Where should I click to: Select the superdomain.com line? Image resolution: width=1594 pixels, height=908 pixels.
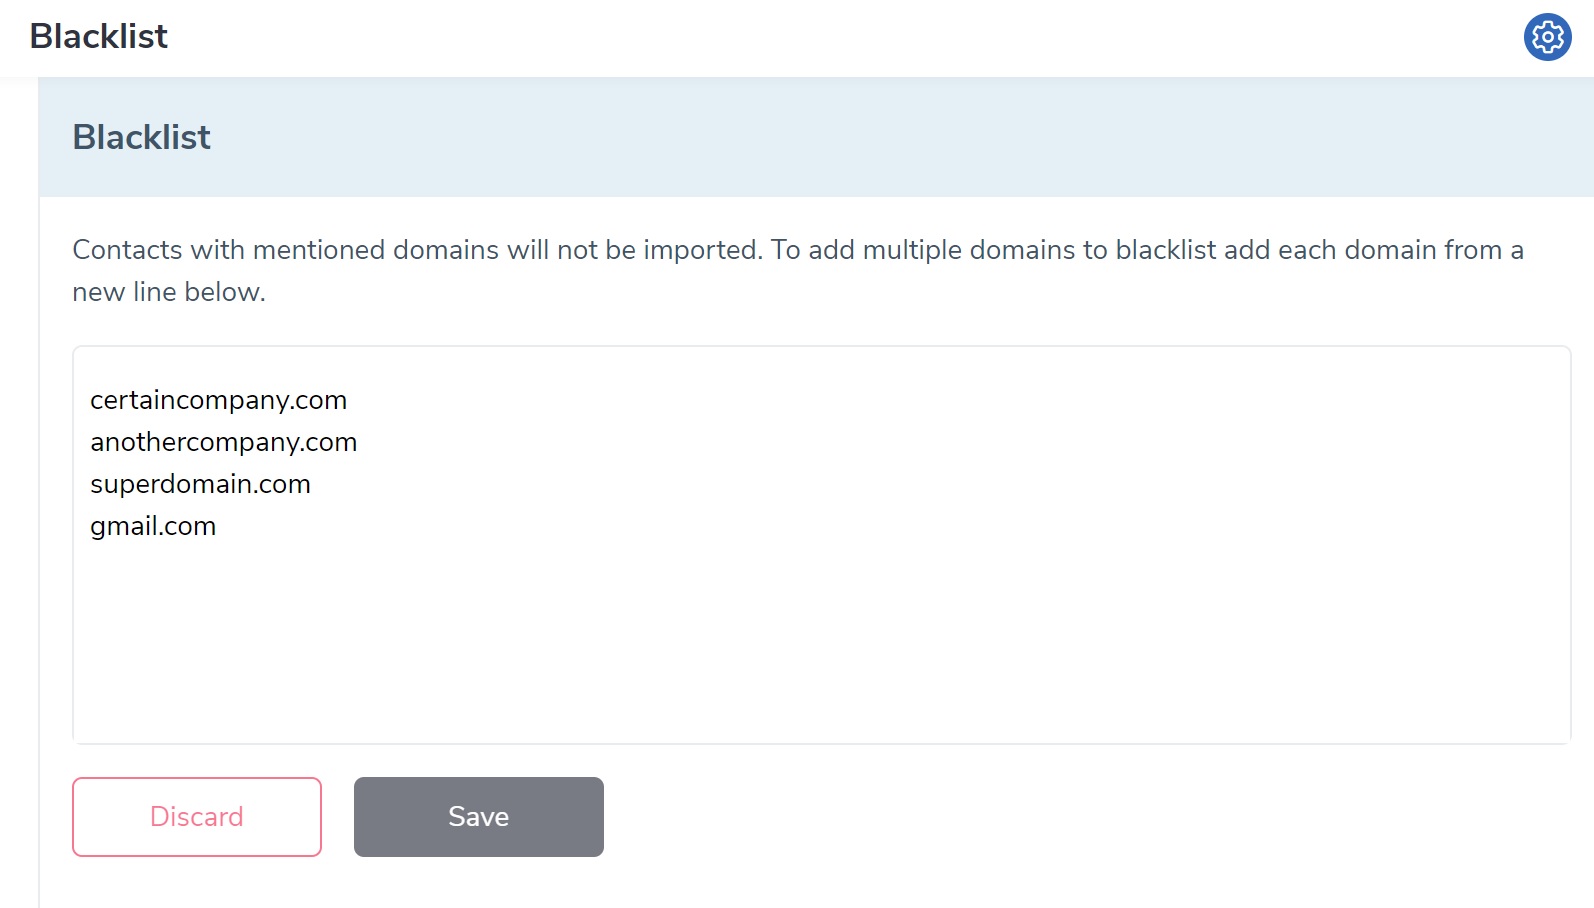(x=200, y=484)
